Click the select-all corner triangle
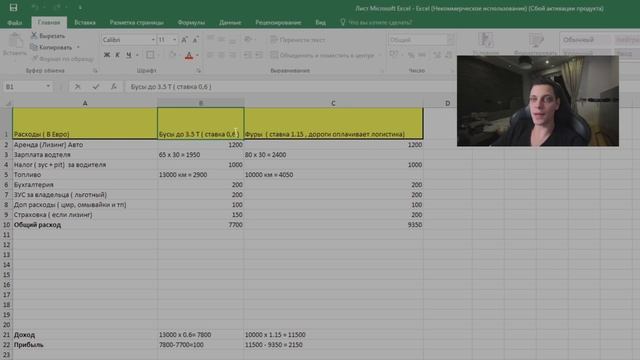The image size is (640, 360). 7,103
